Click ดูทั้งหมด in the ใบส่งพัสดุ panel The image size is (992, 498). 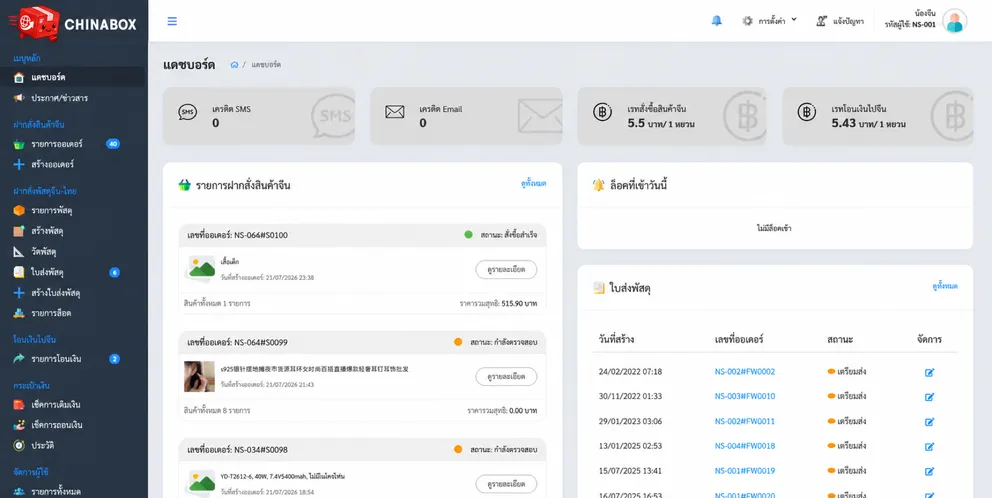click(x=945, y=286)
